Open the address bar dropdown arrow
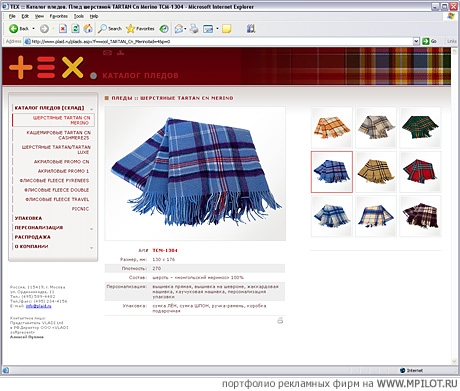The width and height of the screenshot is (460, 391). (416, 41)
